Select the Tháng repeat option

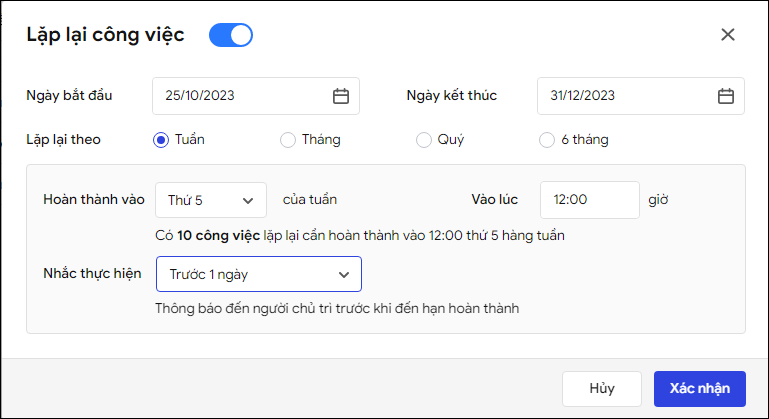coord(288,140)
